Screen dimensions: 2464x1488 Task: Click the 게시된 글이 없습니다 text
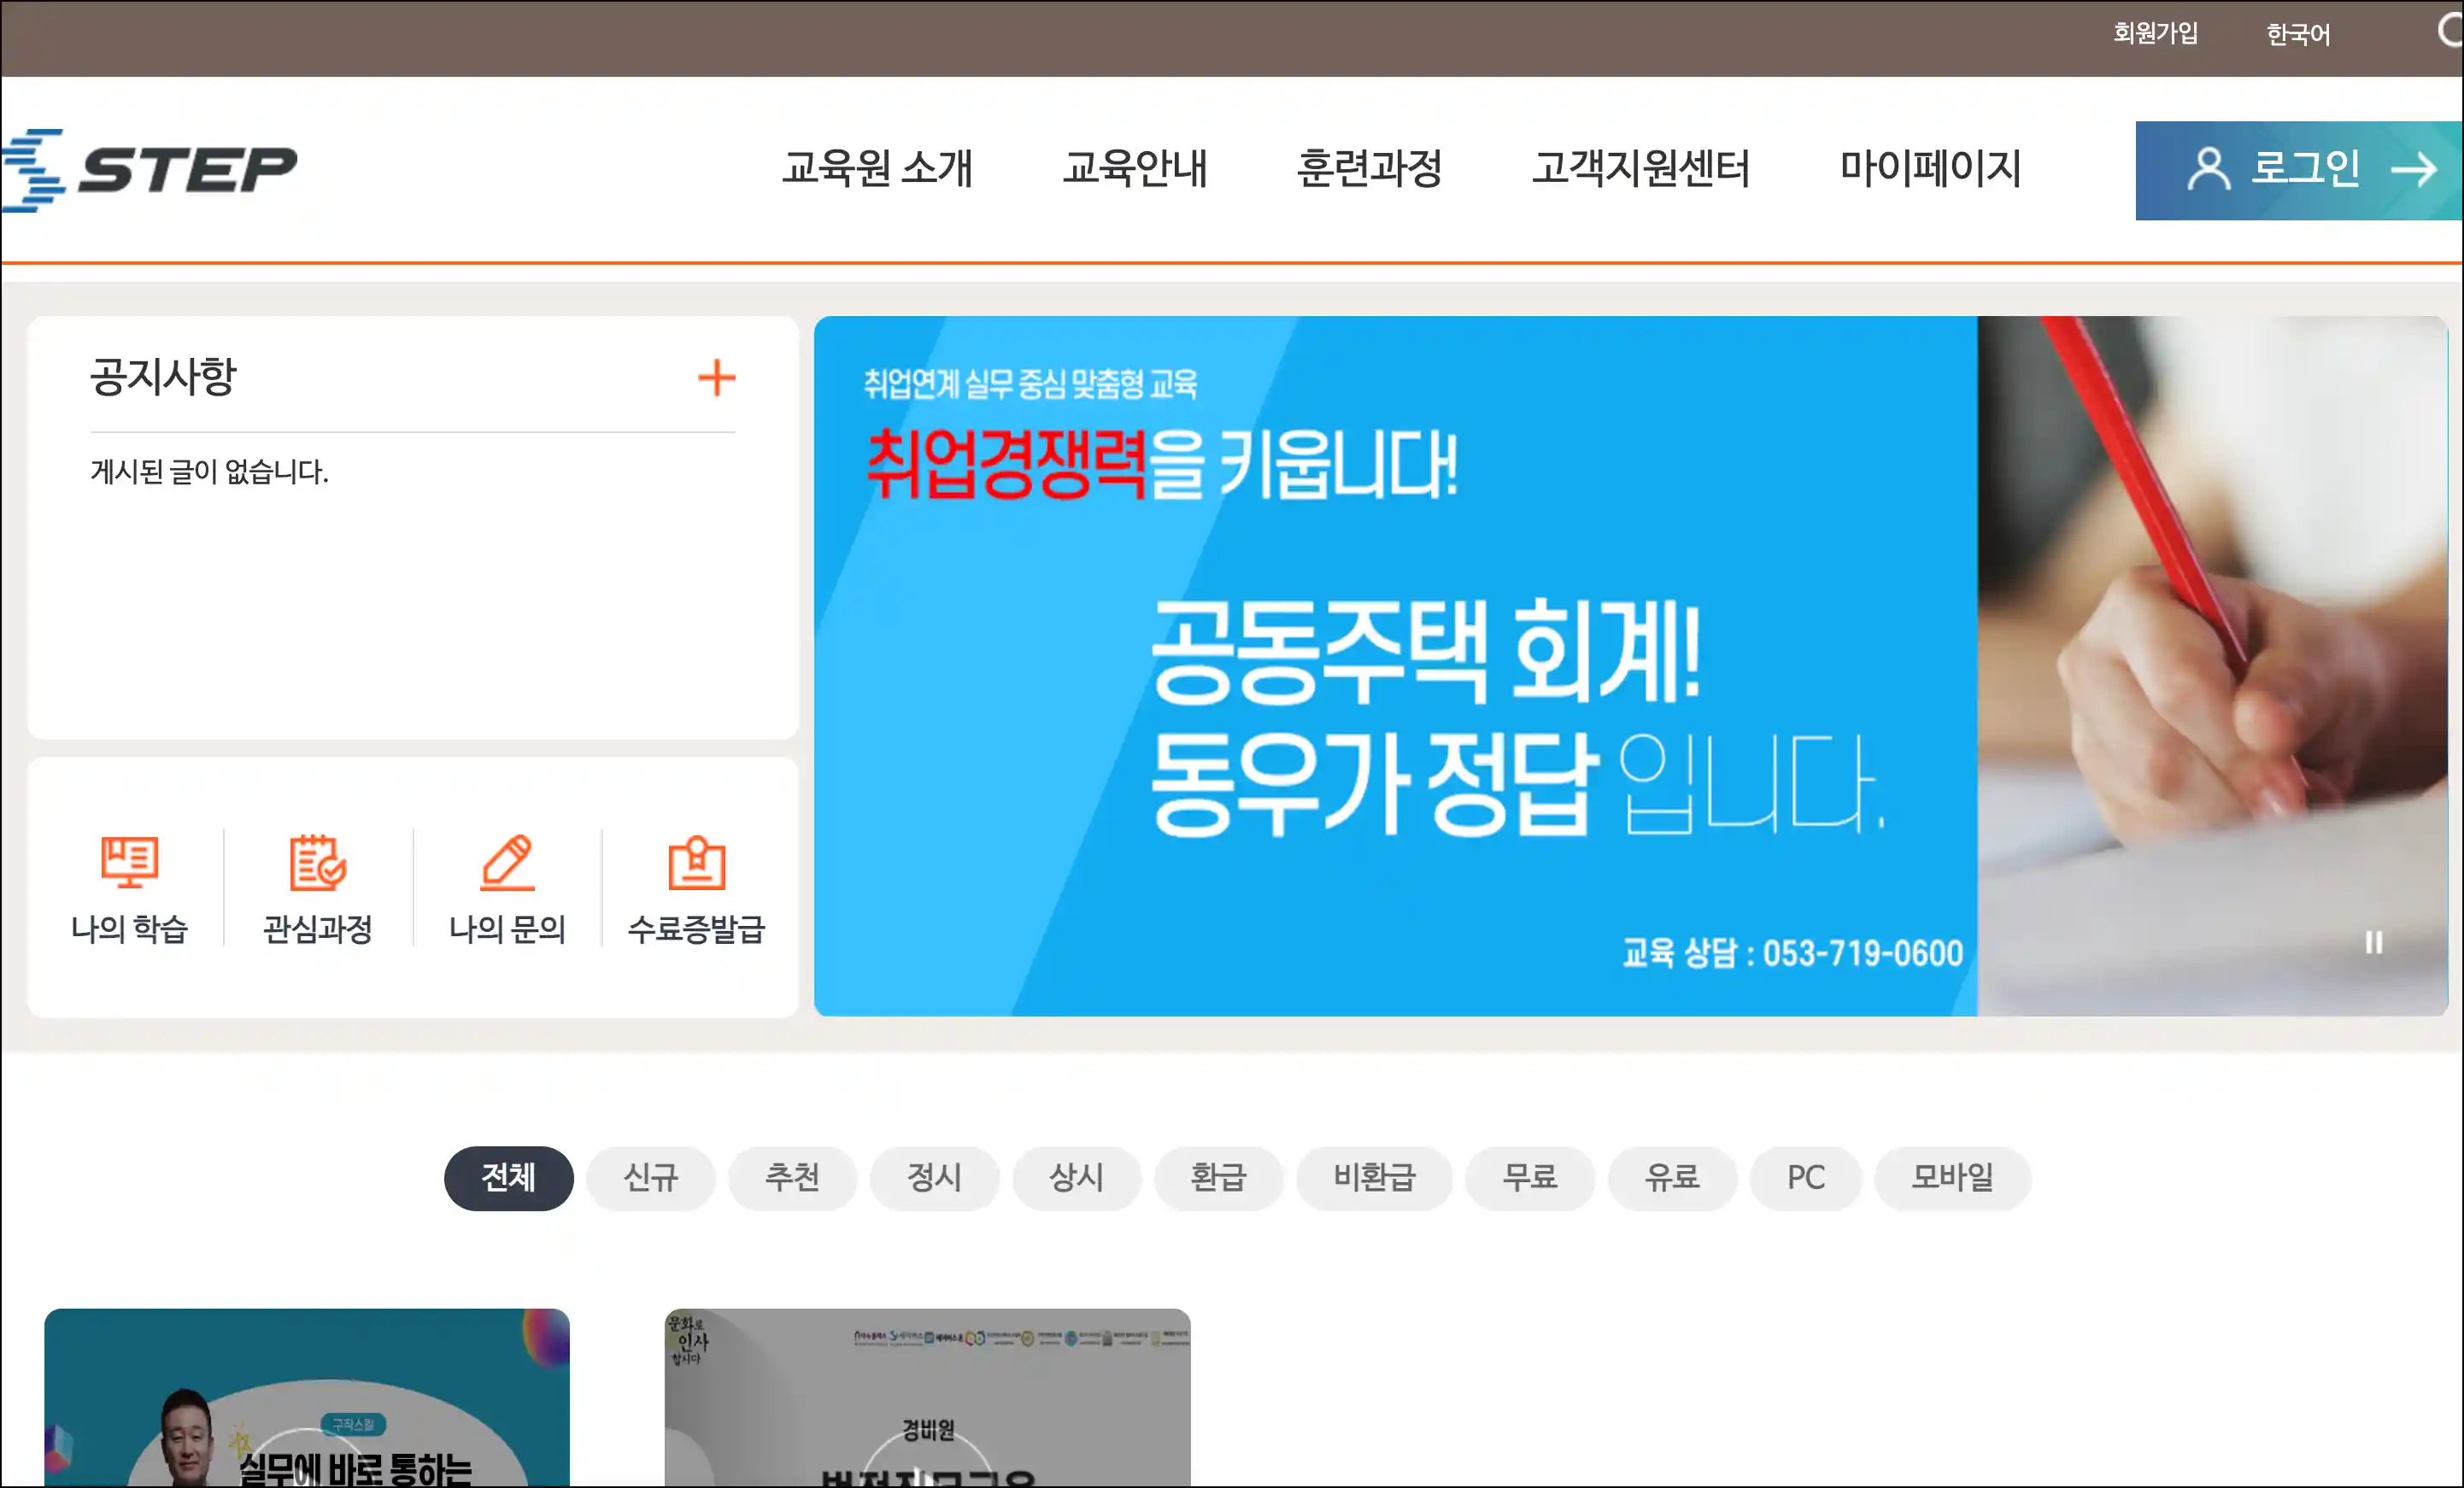[209, 471]
